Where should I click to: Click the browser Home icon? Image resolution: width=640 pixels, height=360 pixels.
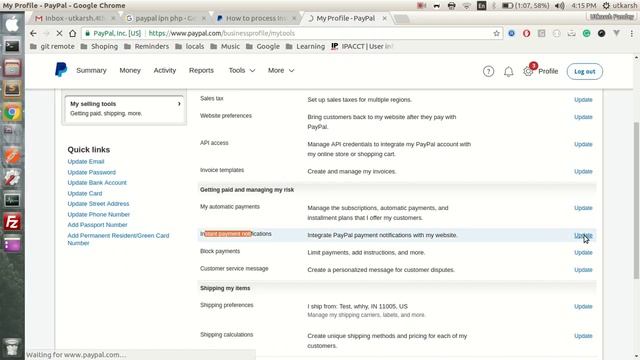(x=72, y=33)
